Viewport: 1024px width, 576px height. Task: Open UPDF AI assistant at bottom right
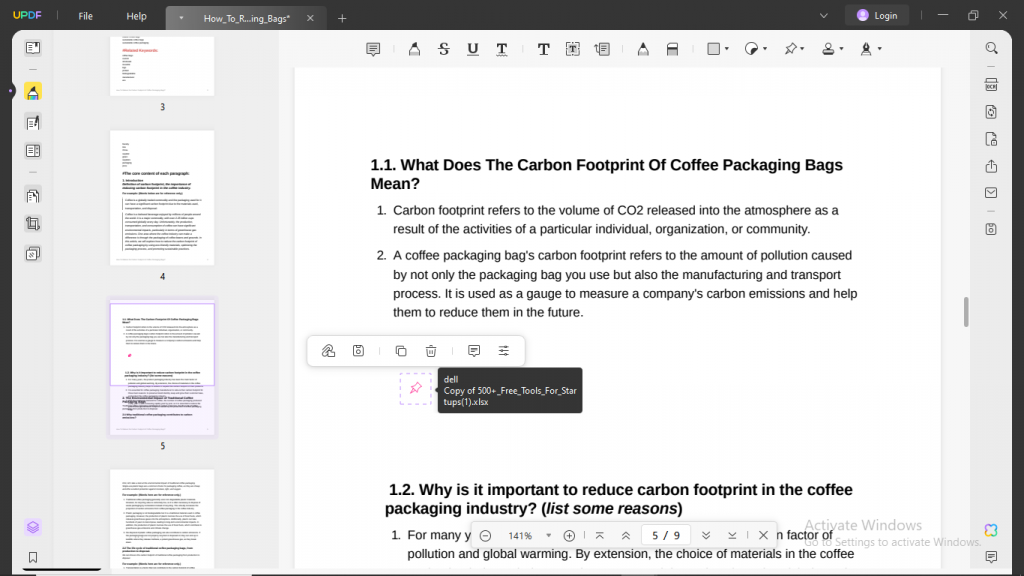[991, 530]
